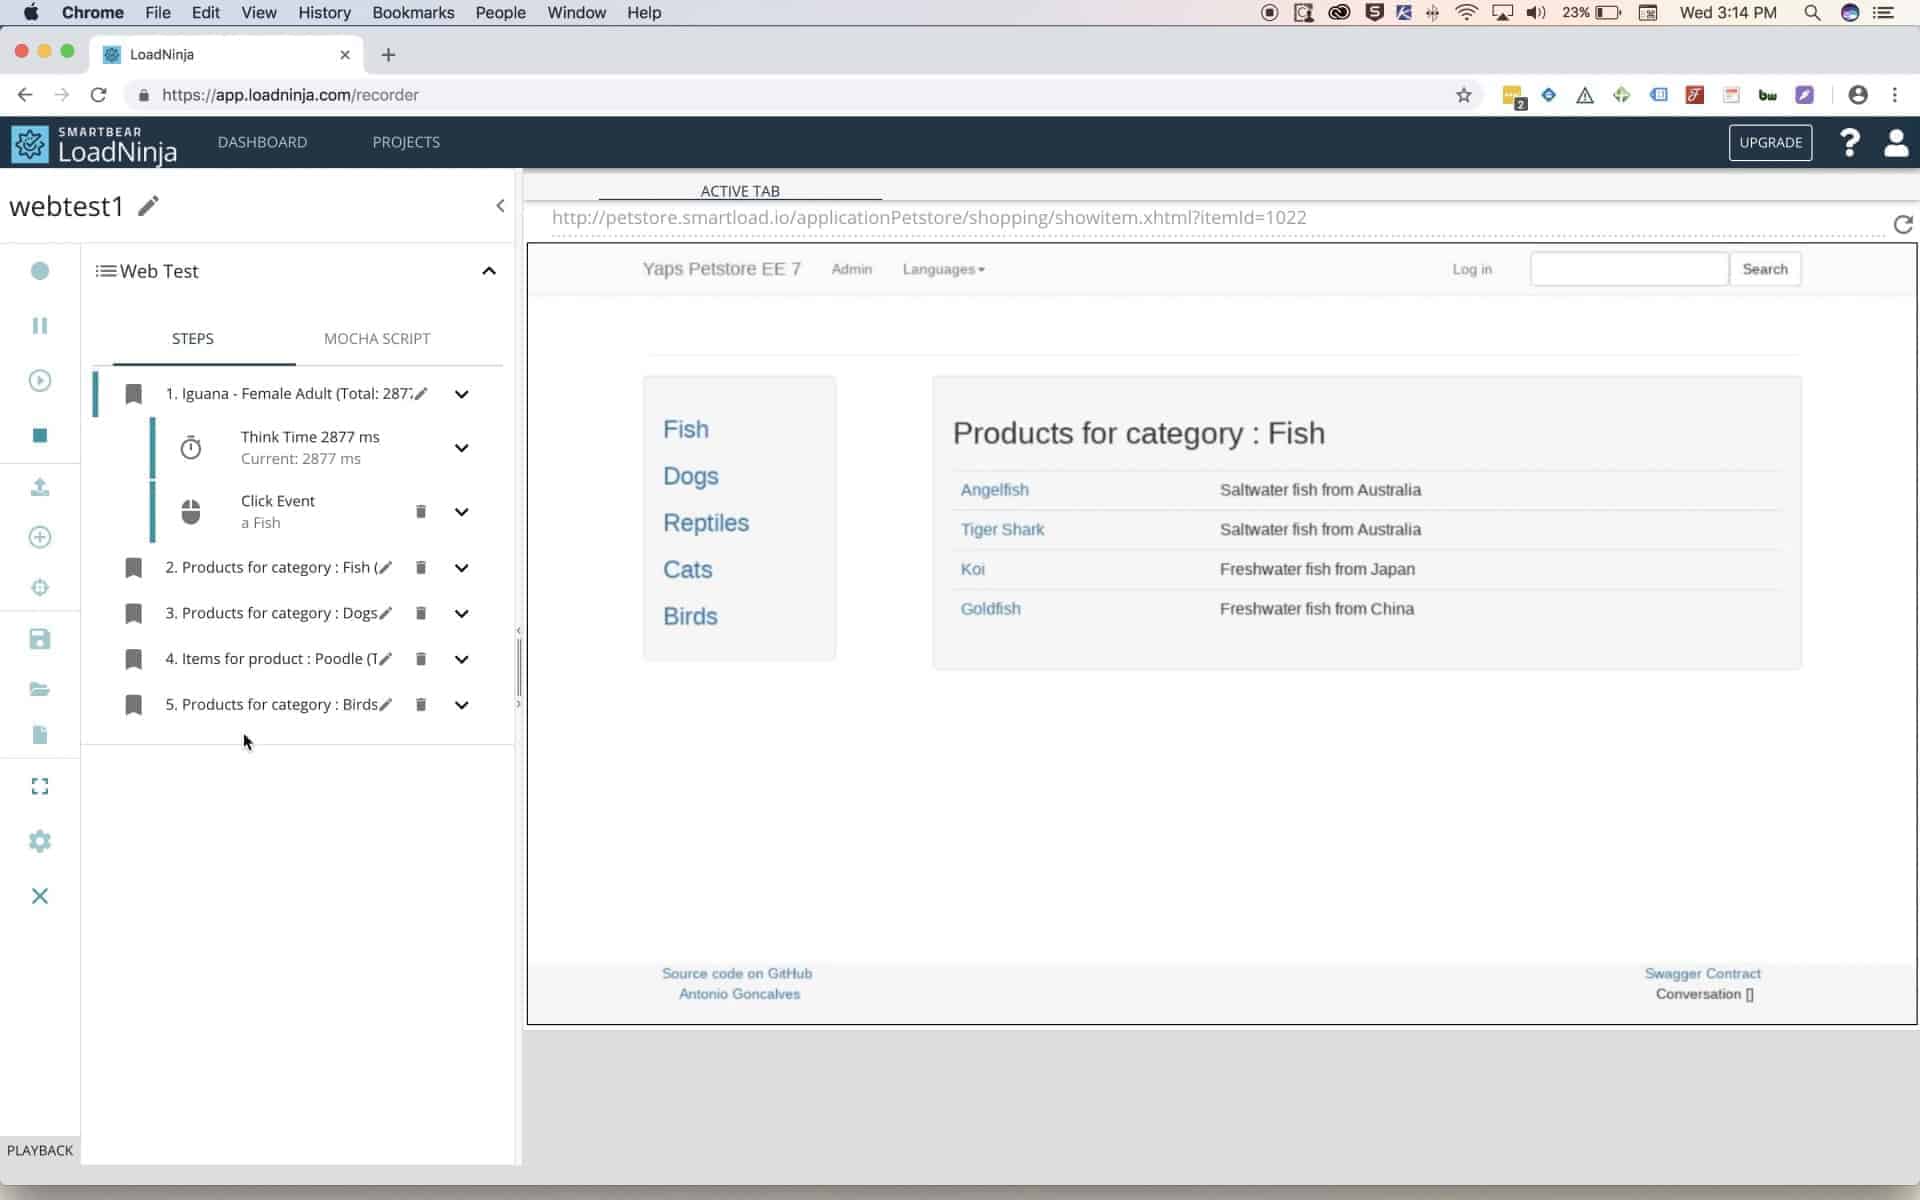
Task: Click the open folder icon in the sidebar
Action: coord(40,689)
